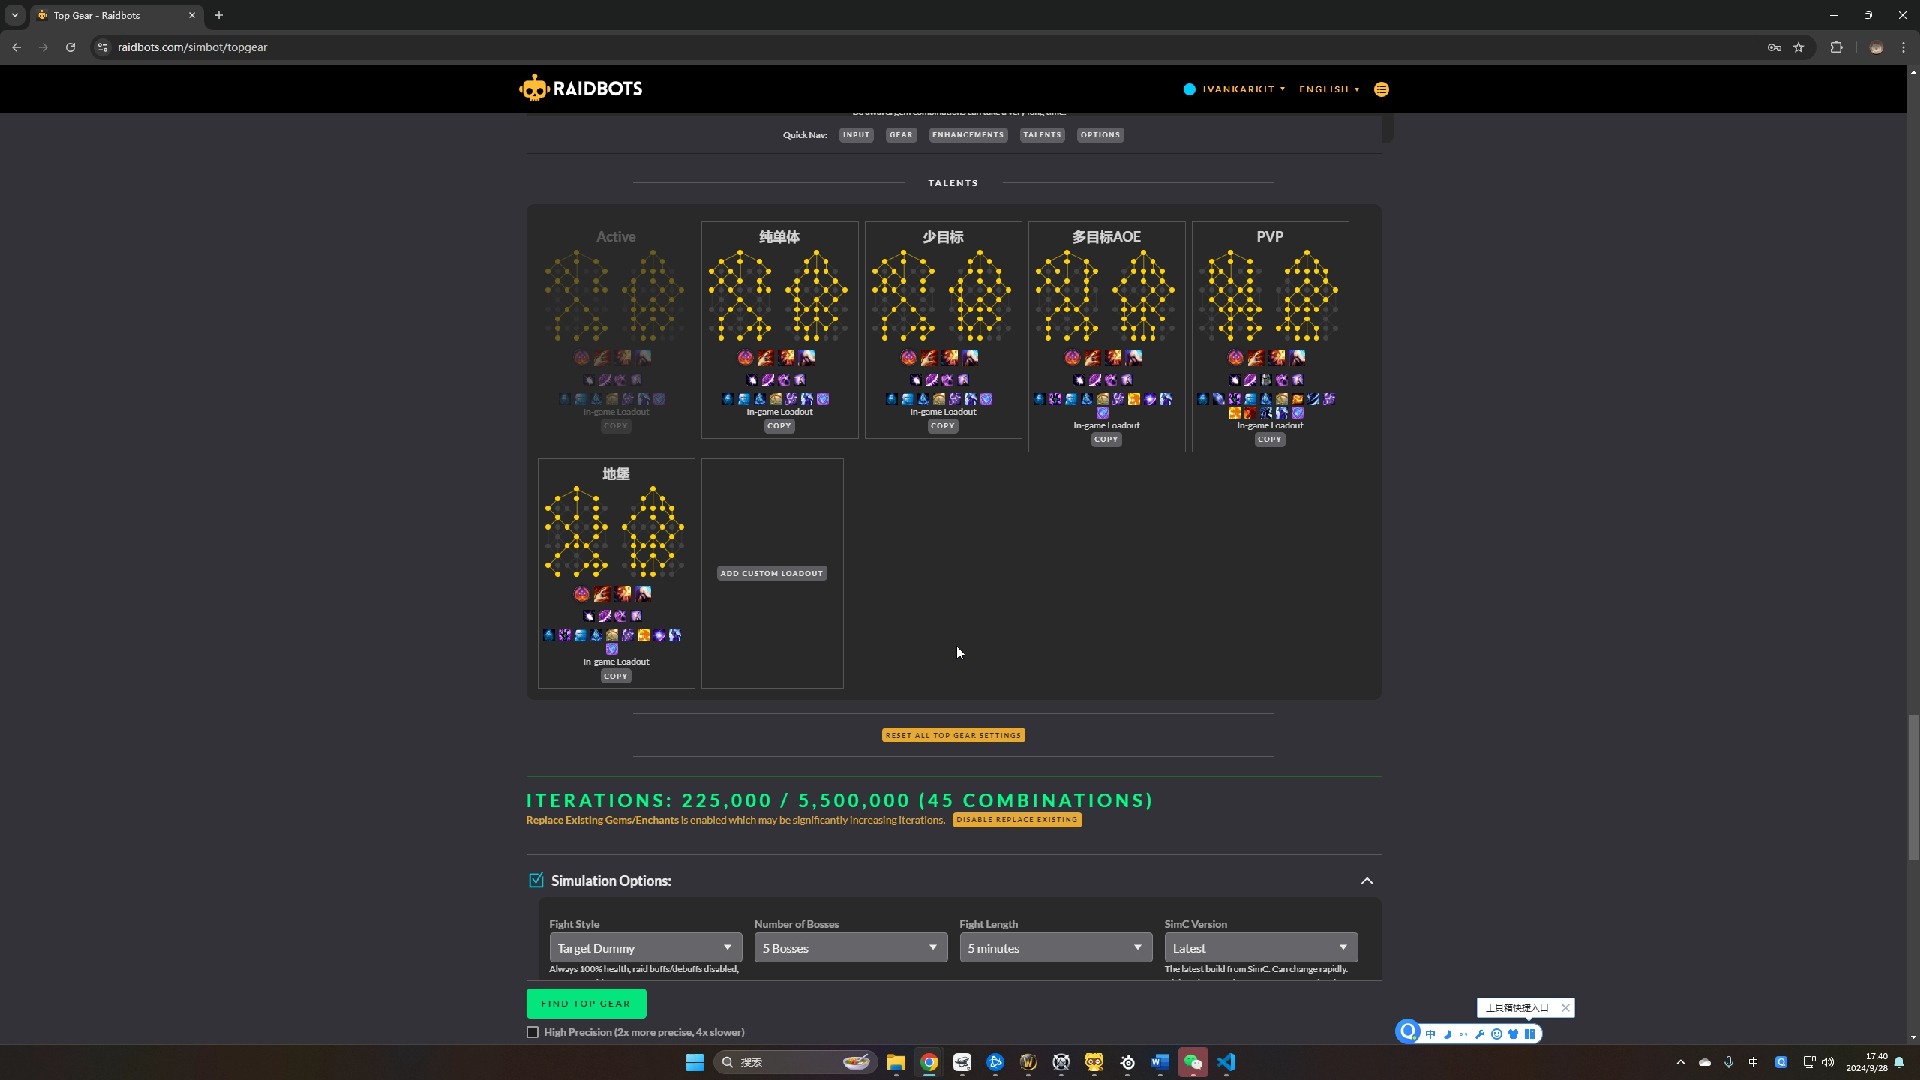Open the IVANKARKIT account dropdown
The width and height of the screenshot is (1920, 1080).
coord(1235,89)
